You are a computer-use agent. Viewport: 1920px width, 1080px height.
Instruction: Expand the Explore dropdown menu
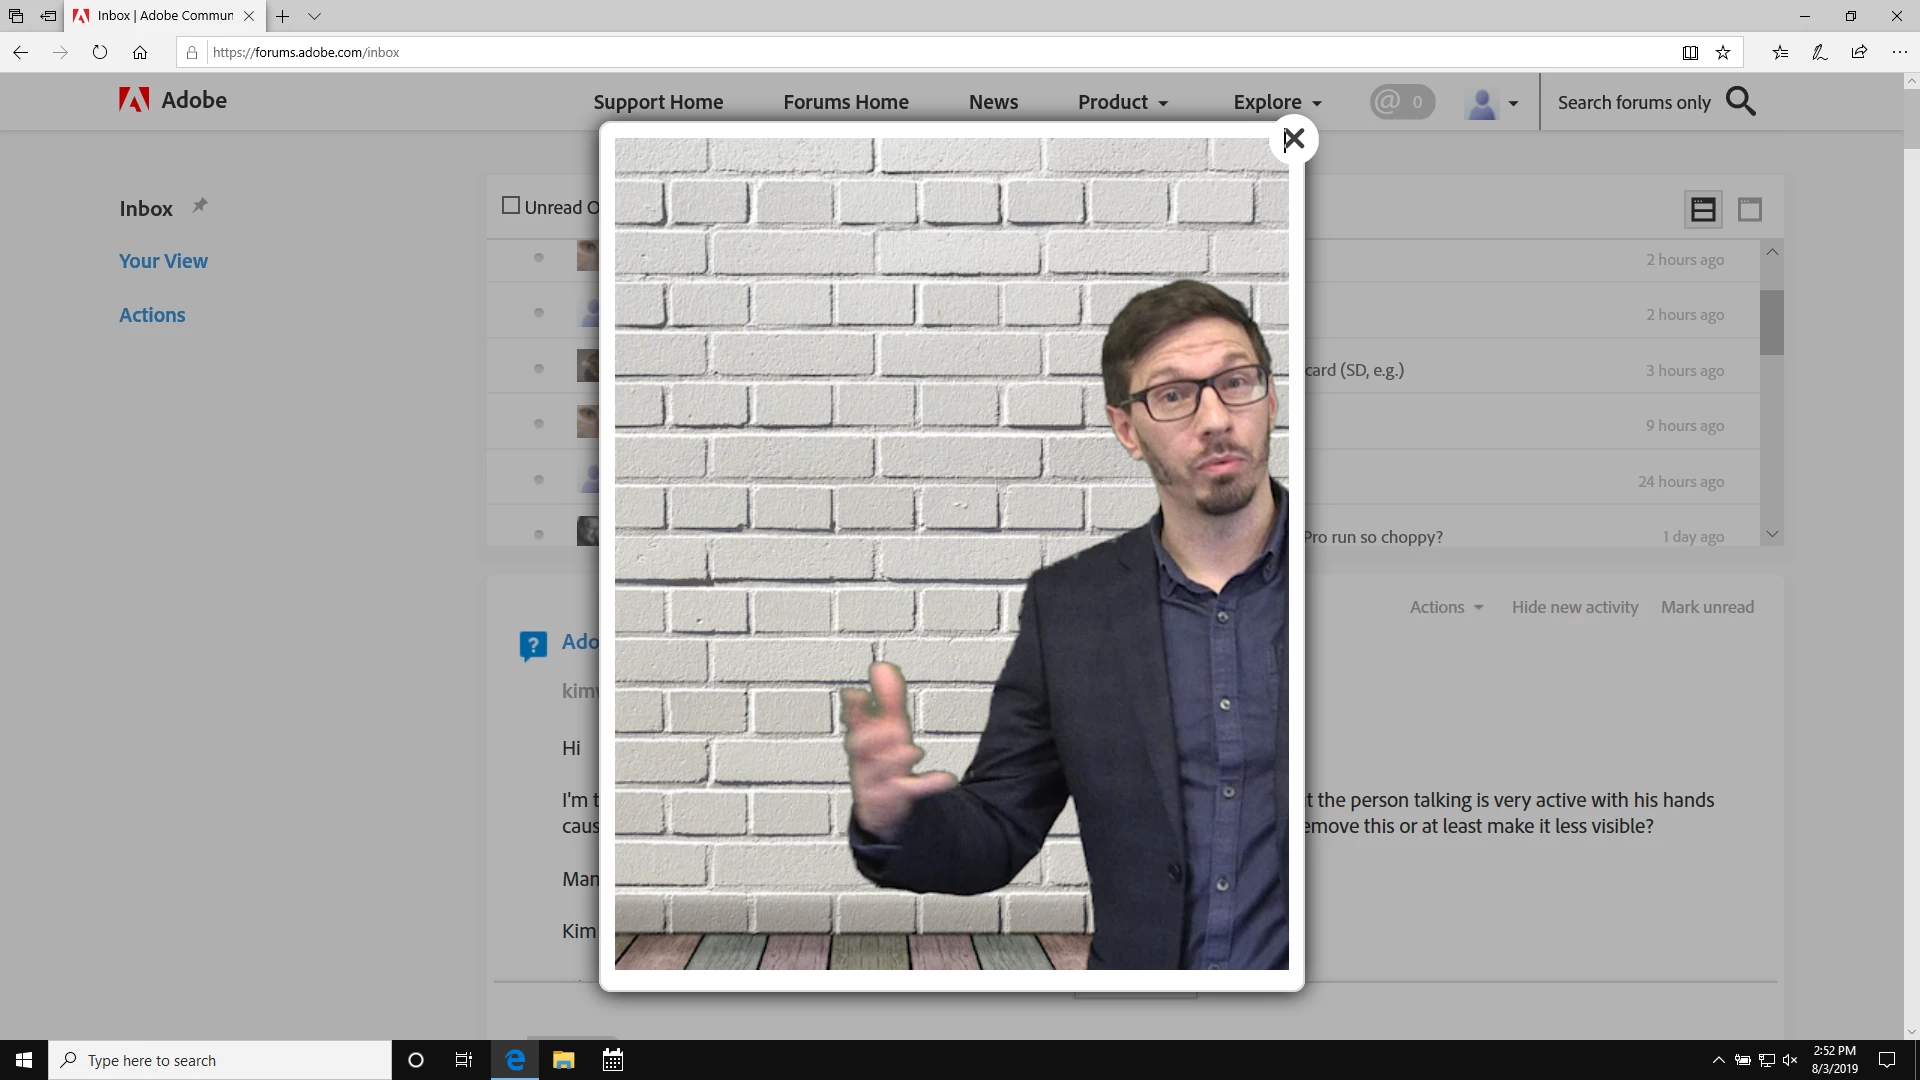pyautogui.click(x=1277, y=102)
